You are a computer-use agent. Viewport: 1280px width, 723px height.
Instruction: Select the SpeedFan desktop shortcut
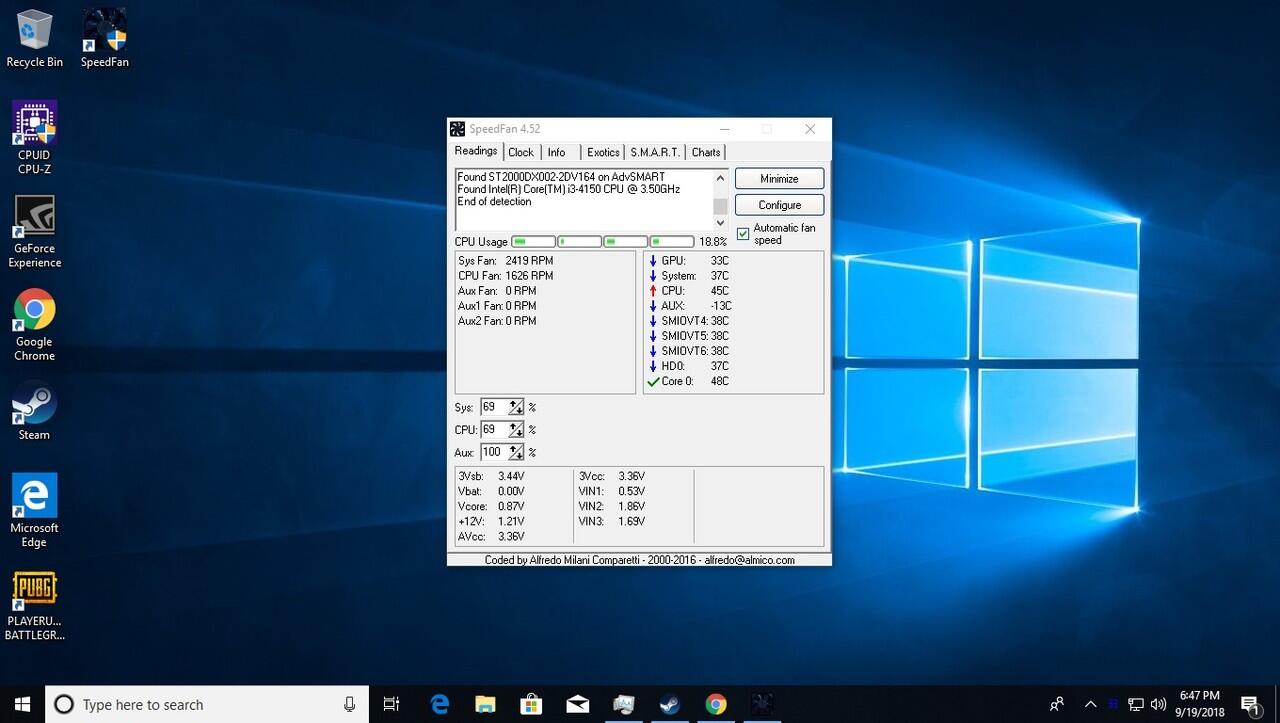(x=104, y=39)
